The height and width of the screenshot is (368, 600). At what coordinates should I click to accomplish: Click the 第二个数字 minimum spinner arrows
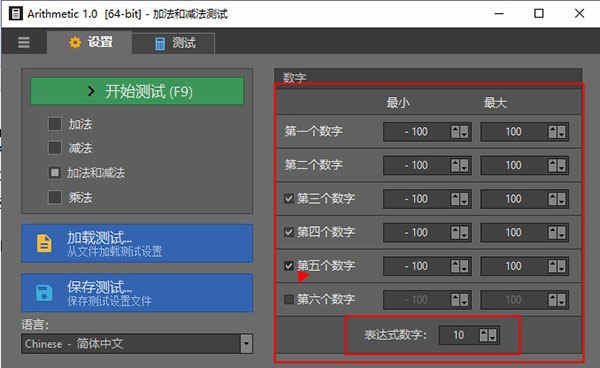pos(460,166)
